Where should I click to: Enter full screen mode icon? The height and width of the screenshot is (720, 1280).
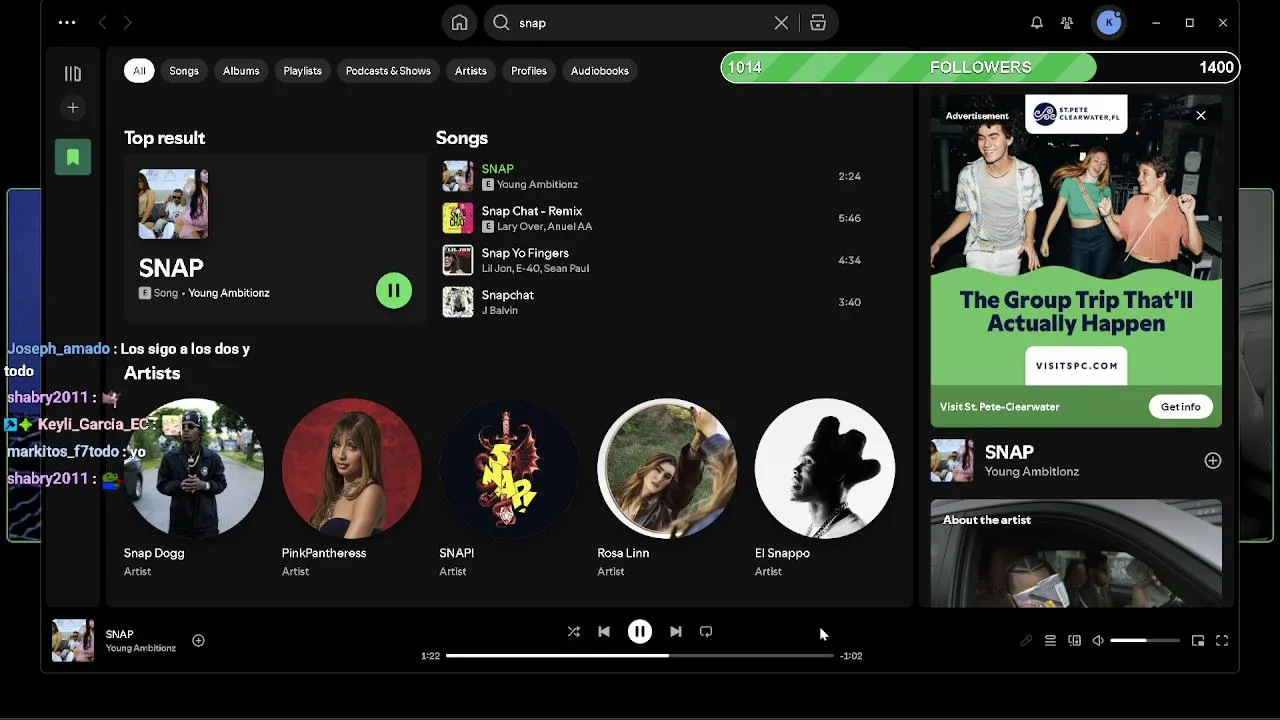[1222, 641]
